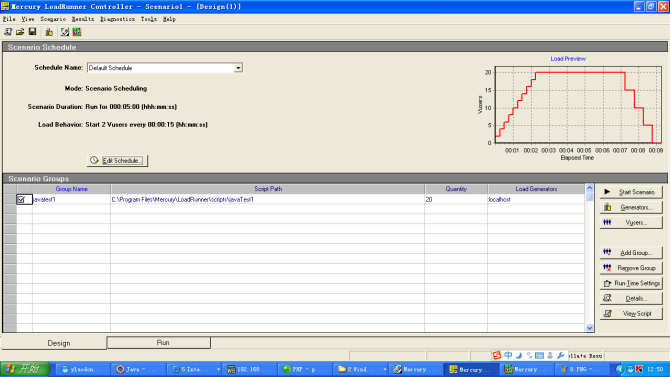Click the soft keyboard IME icon

pos(539,355)
